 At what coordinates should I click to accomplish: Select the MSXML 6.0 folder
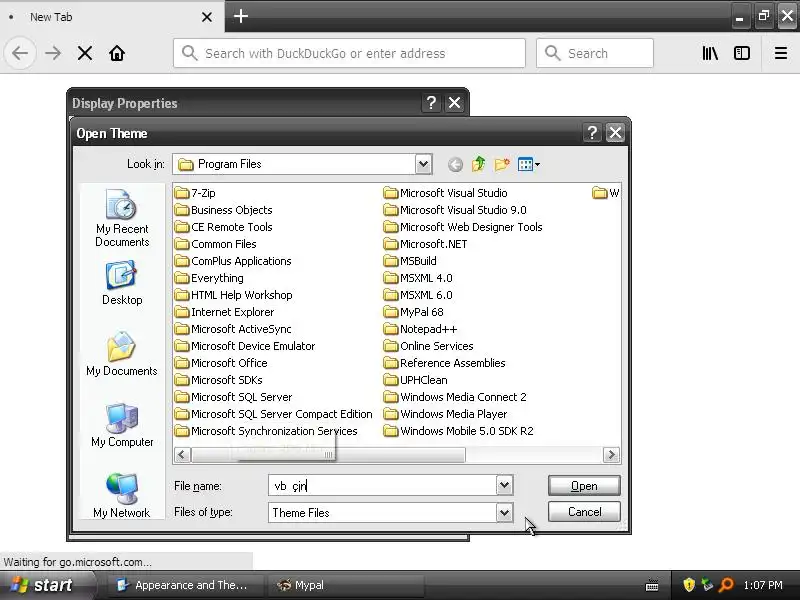(418, 295)
